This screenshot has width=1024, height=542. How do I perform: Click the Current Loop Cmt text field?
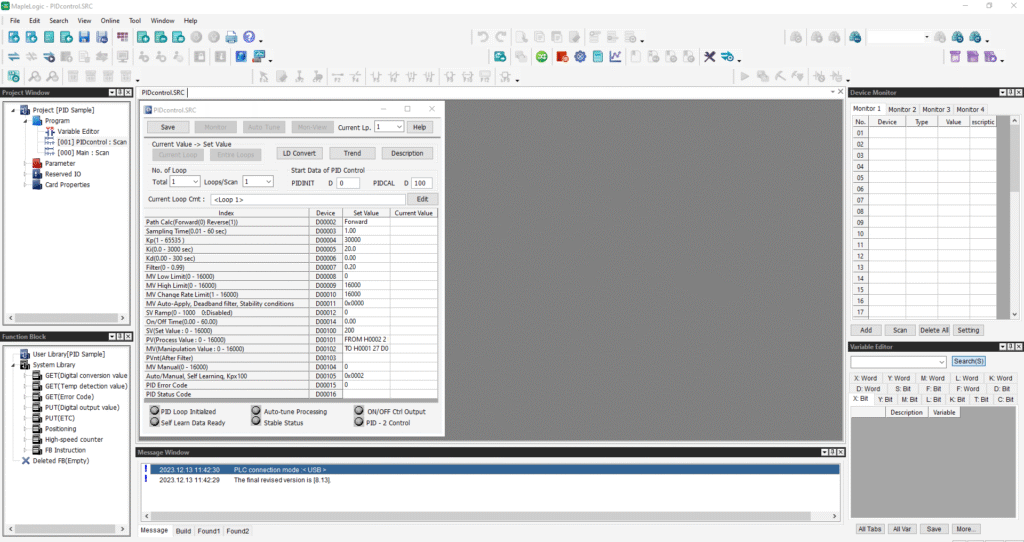click(x=308, y=200)
